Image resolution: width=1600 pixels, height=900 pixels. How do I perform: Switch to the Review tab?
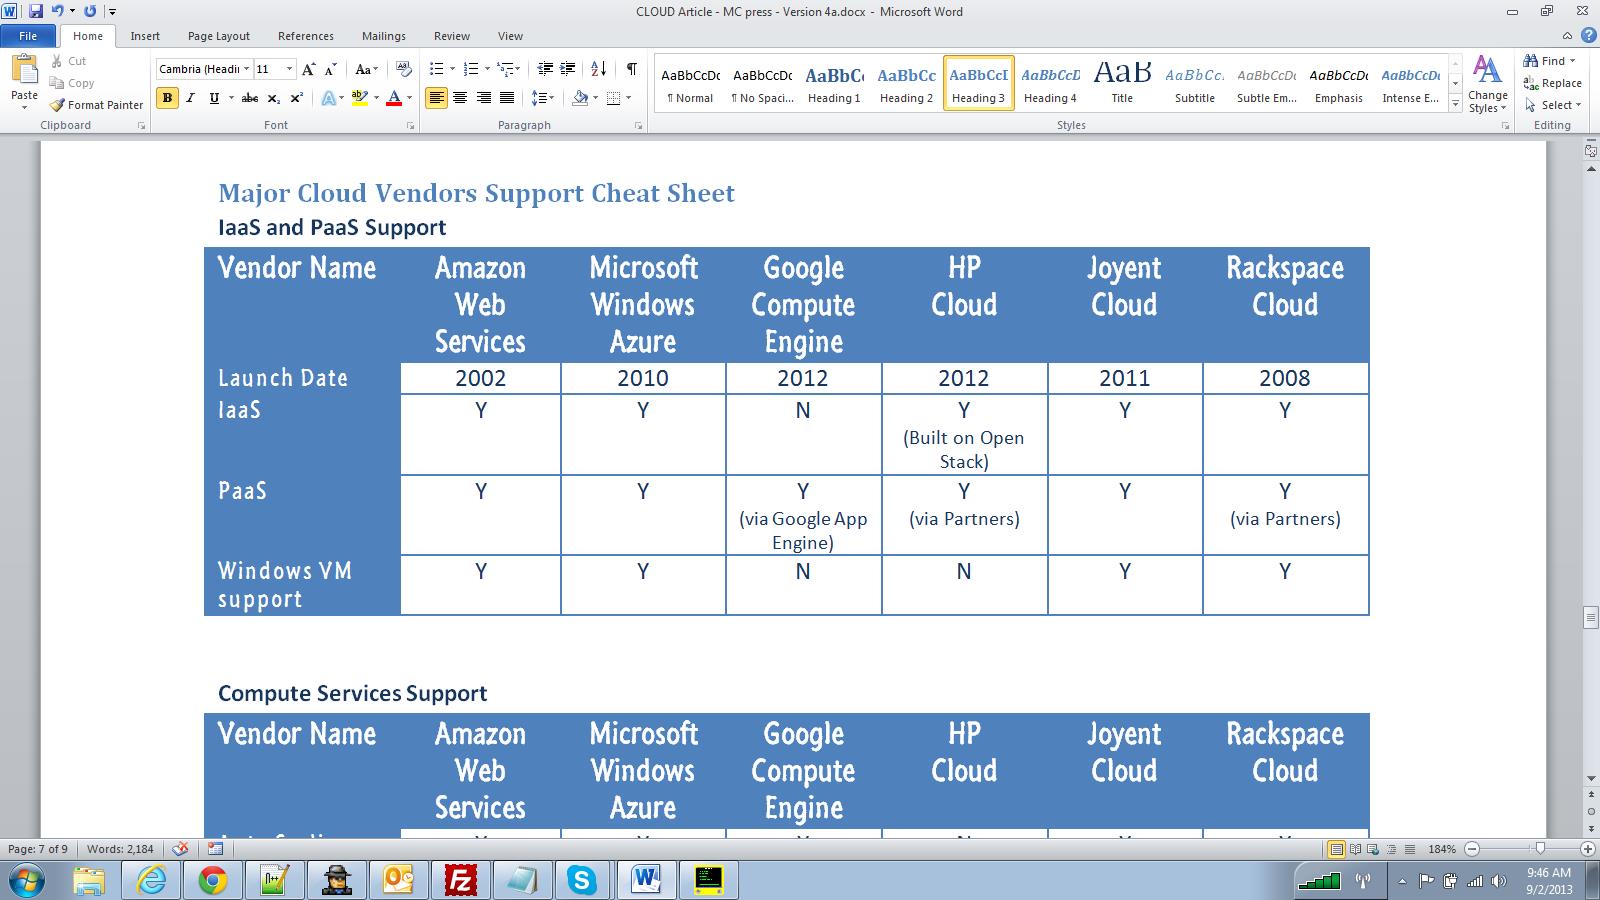(x=452, y=36)
